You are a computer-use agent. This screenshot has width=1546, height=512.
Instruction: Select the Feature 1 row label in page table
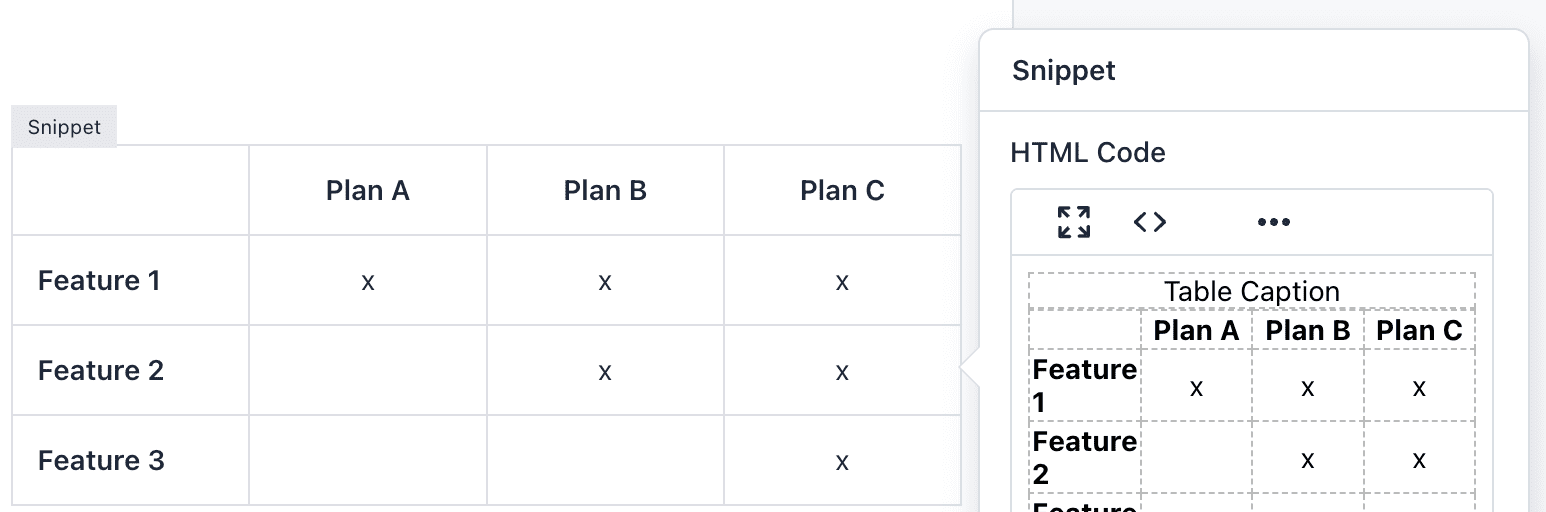(x=99, y=281)
